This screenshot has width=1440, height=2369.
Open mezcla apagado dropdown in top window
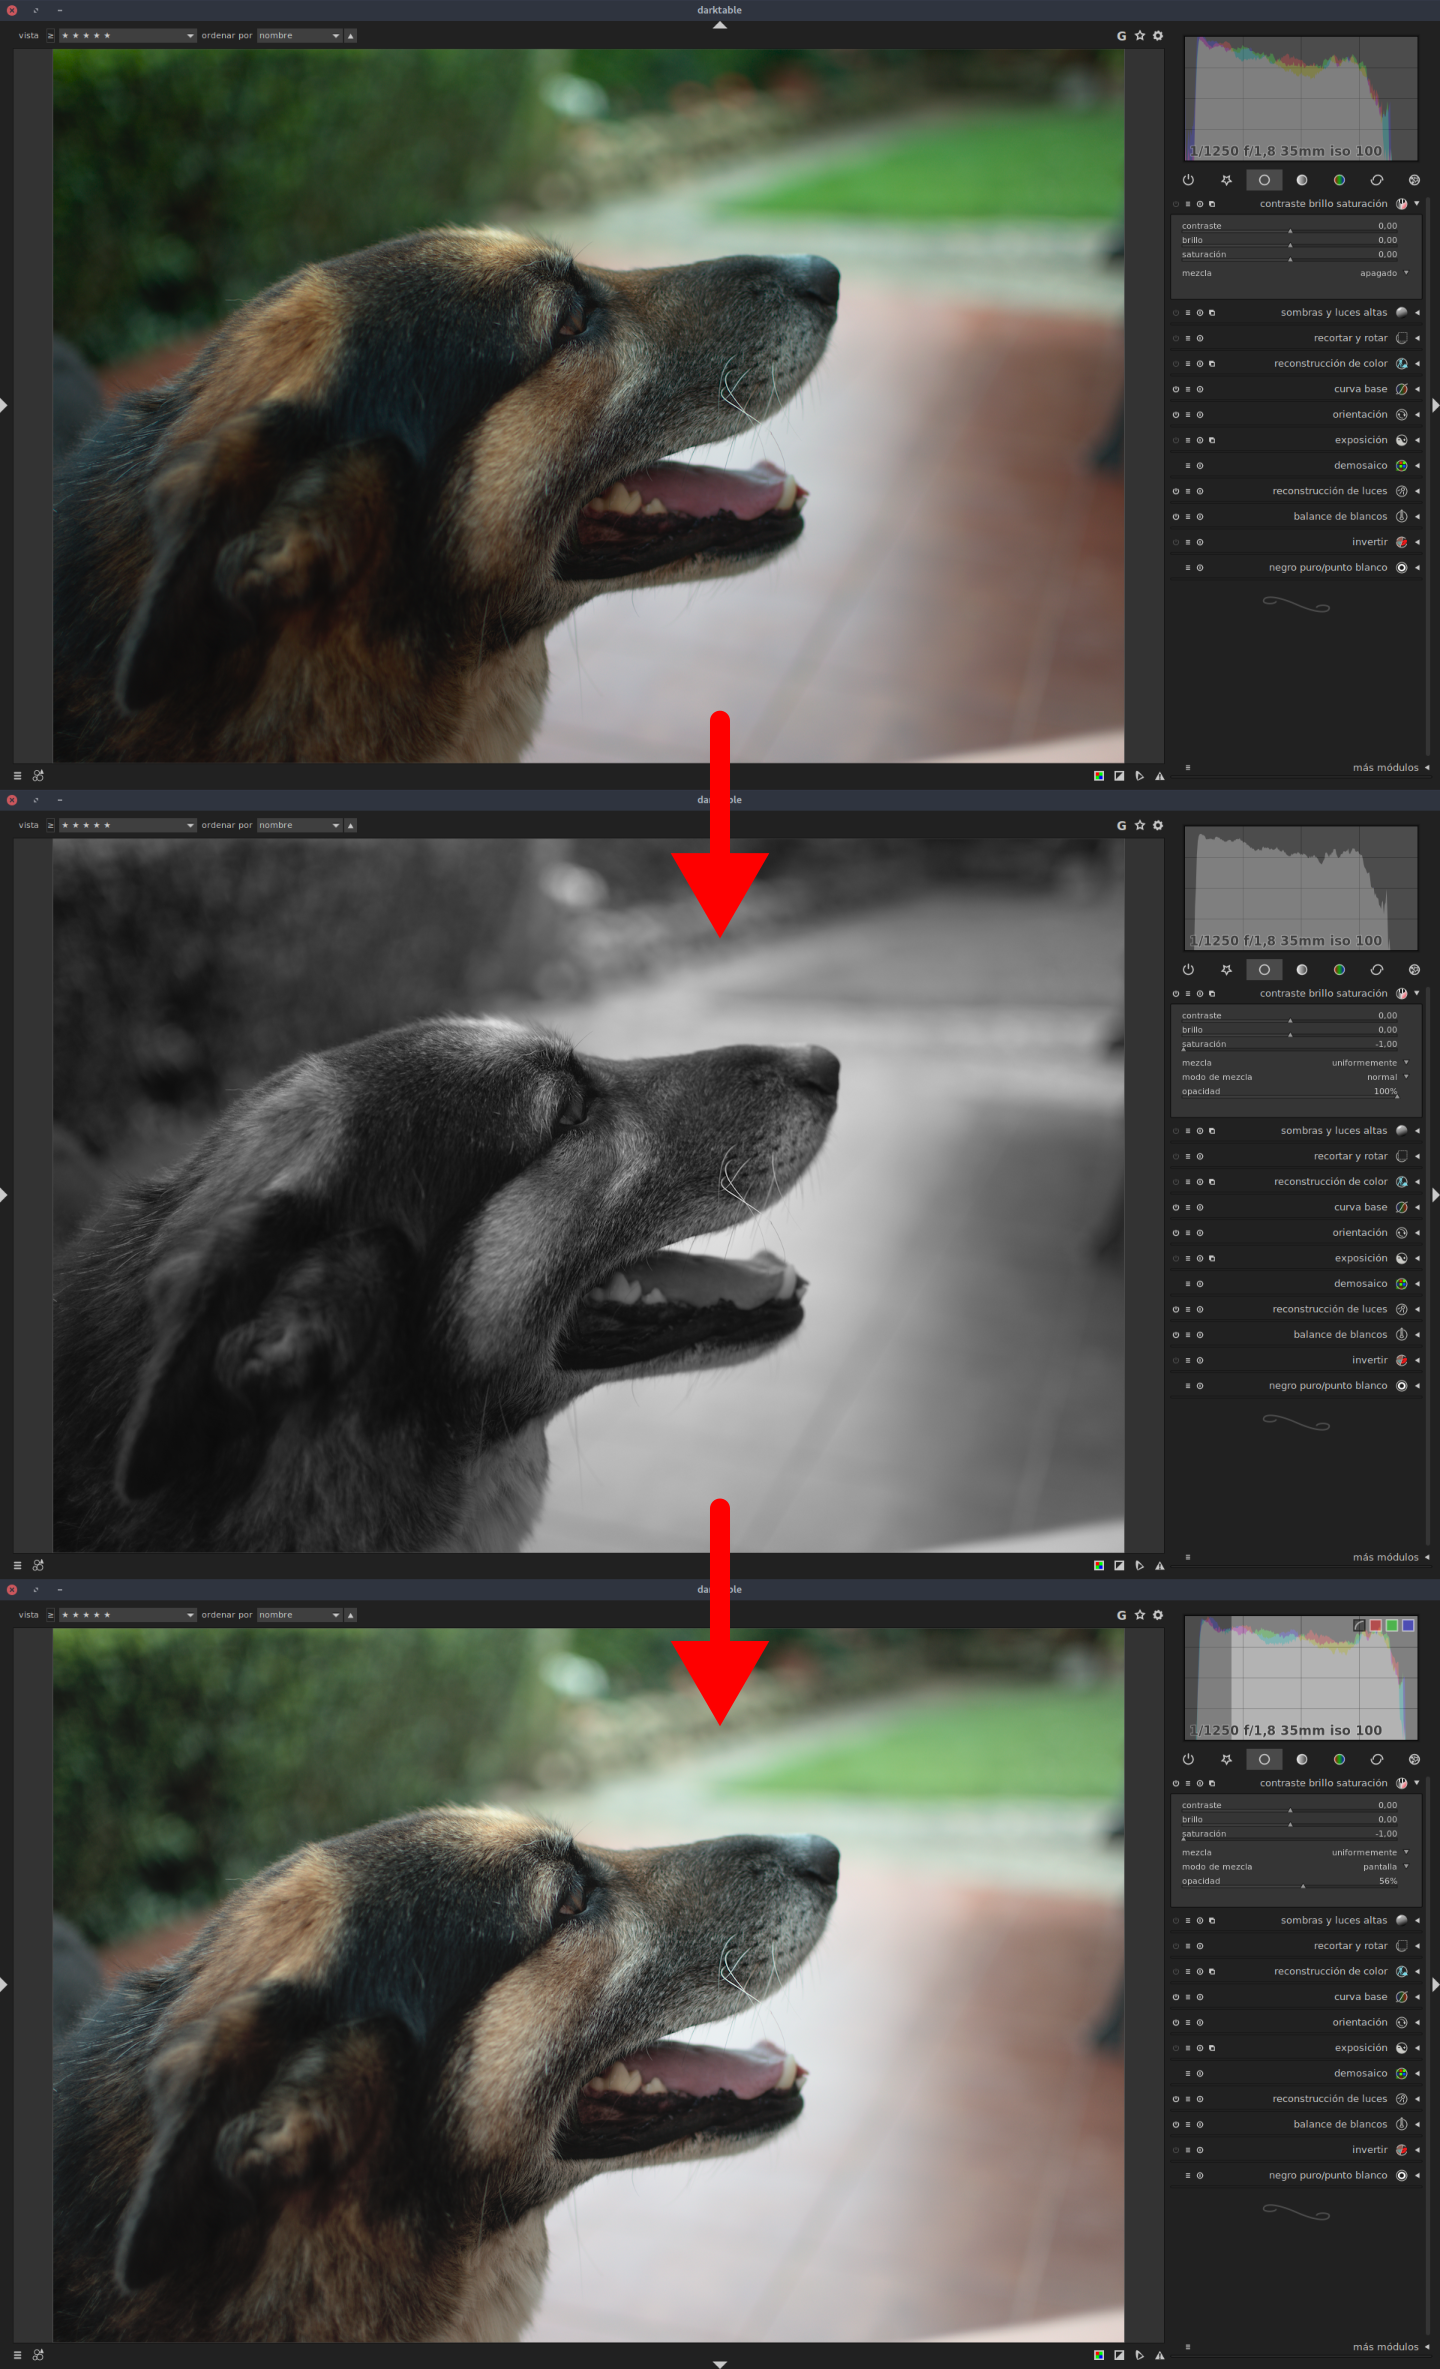coord(1295,273)
